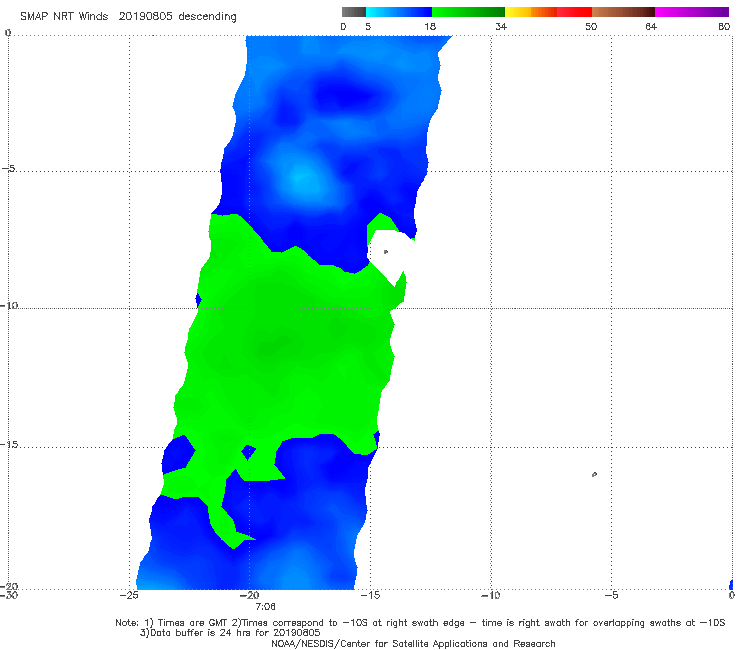Click the latitude axis label '-5'
Screen dimensions: 740x650
[8, 168]
